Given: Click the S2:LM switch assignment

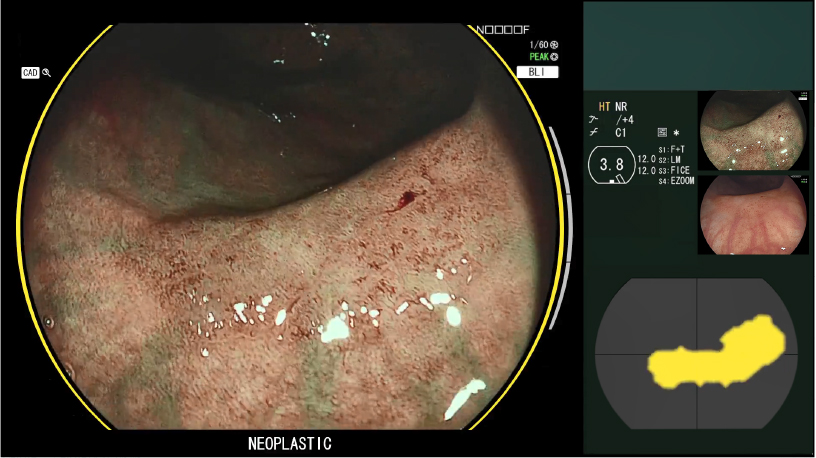Looking at the screenshot, I should pos(670,160).
